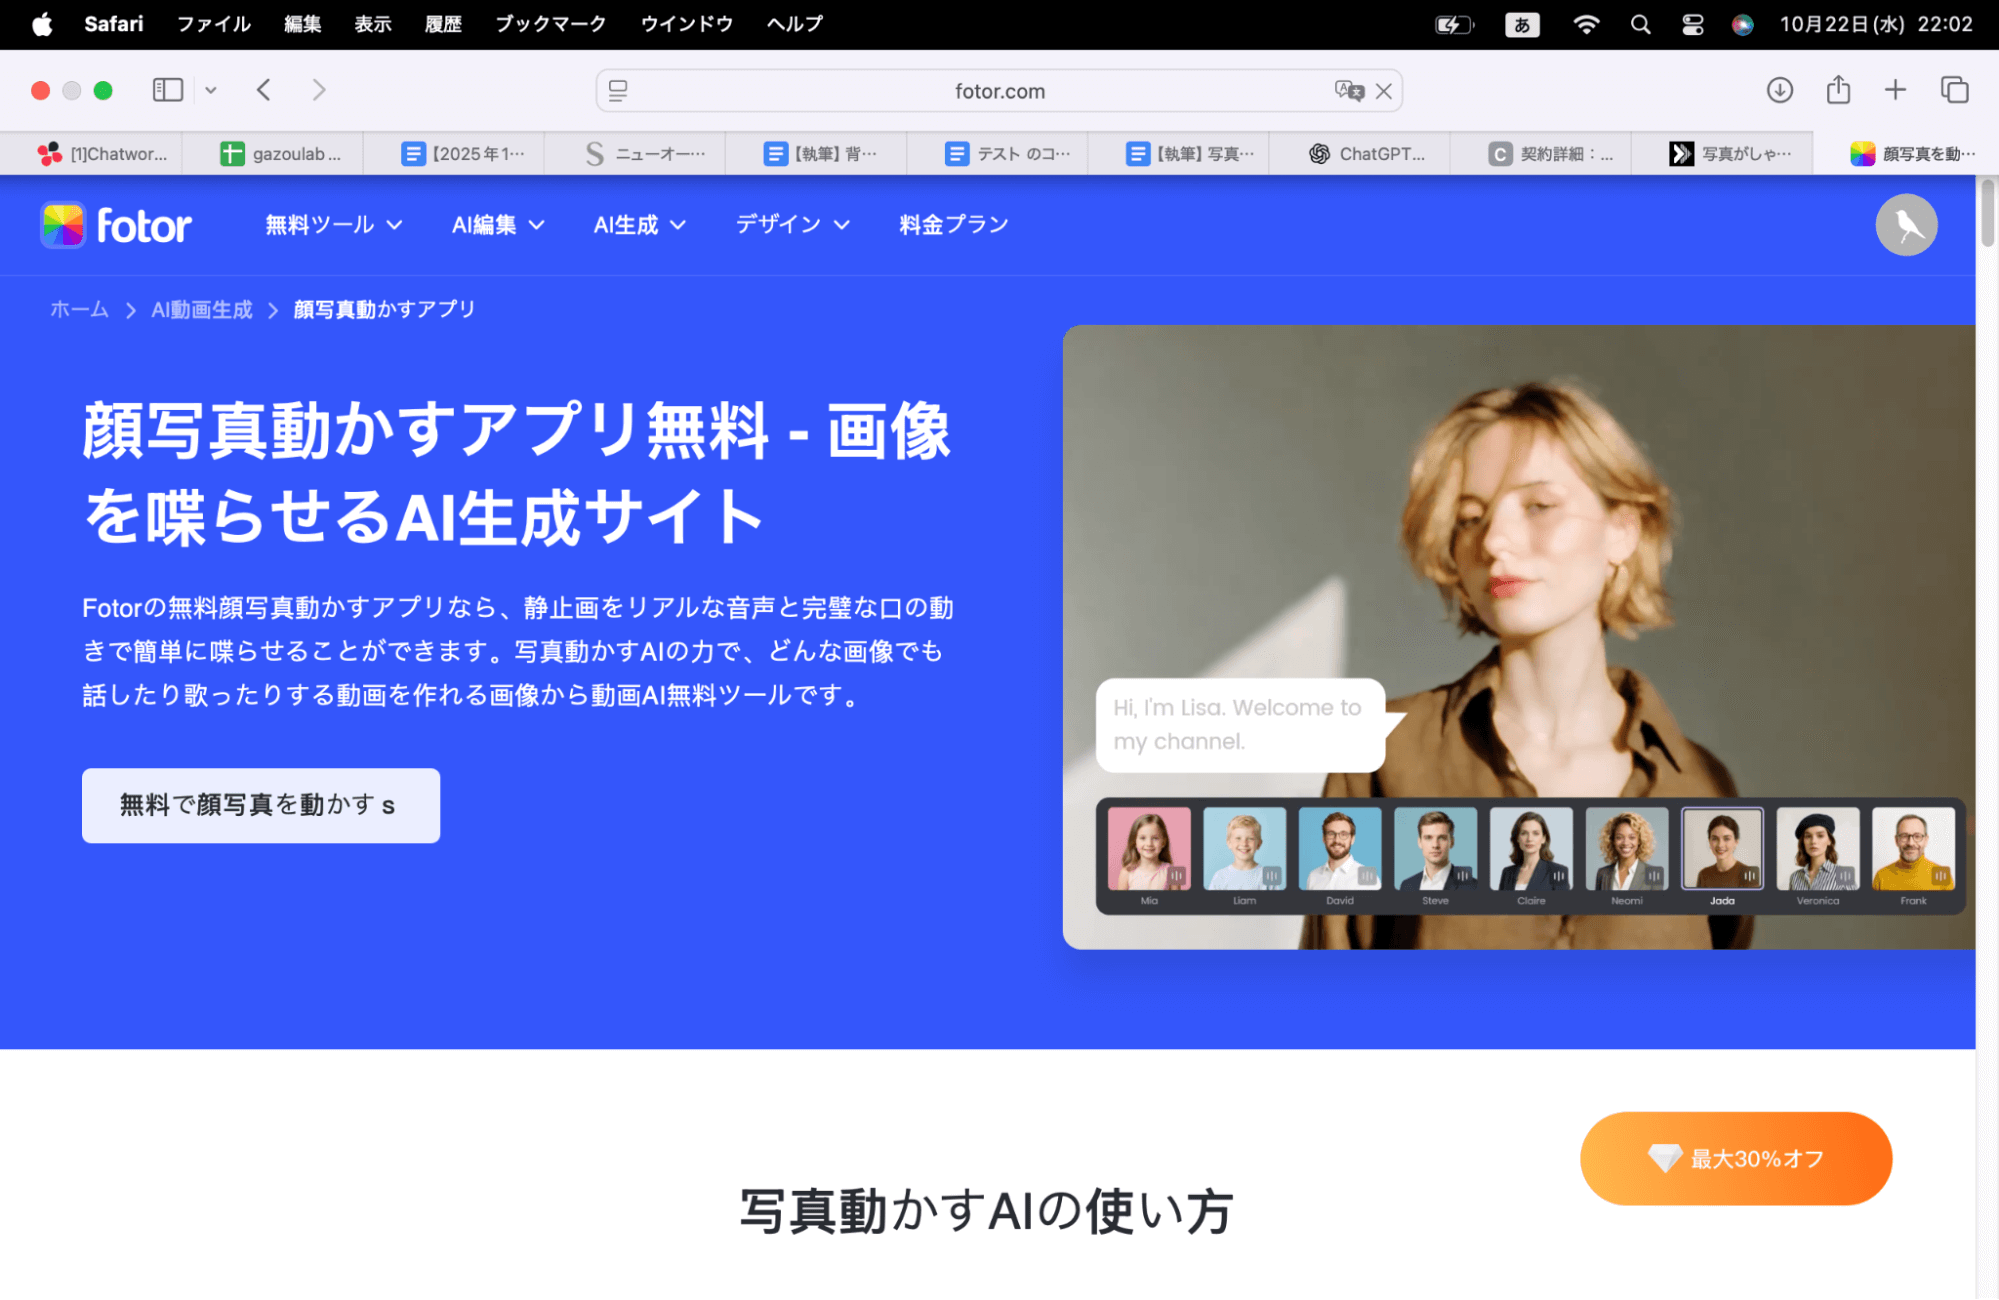Navigate to ホーム via the breadcrumb link
The height and width of the screenshot is (1300, 1999).
pyautogui.click(x=78, y=309)
